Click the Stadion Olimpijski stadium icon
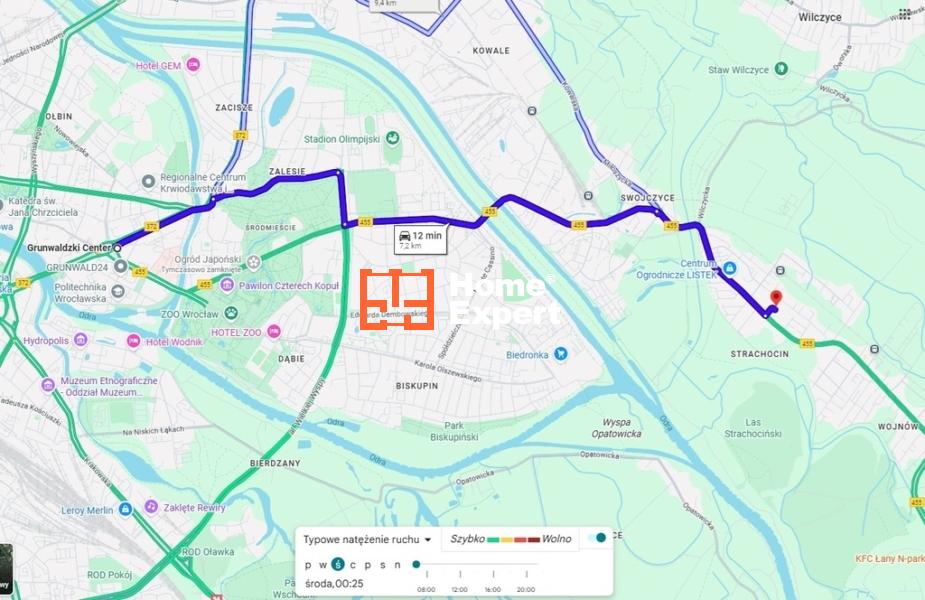This screenshot has height=600, width=925. [x=392, y=139]
